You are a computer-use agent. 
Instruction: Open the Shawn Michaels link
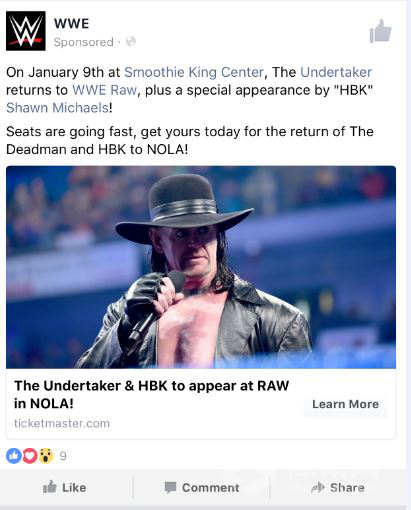coord(57,108)
